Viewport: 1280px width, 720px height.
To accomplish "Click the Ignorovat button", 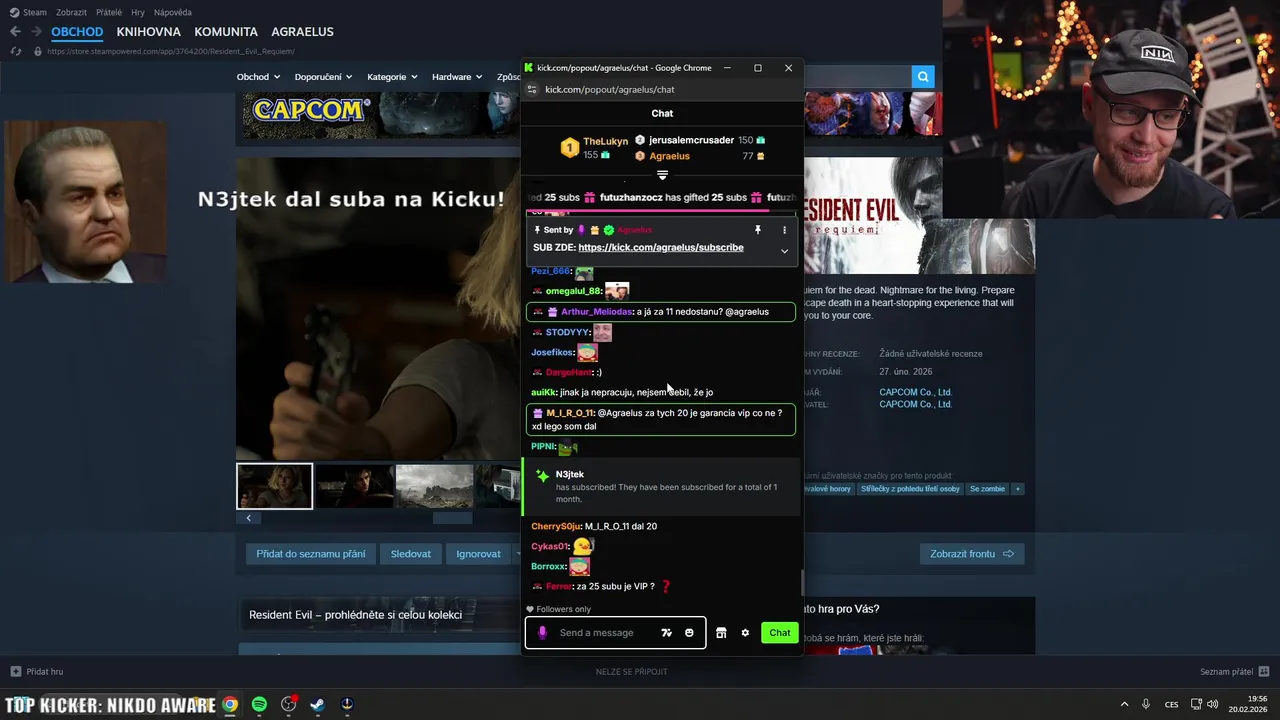I will [479, 554].
